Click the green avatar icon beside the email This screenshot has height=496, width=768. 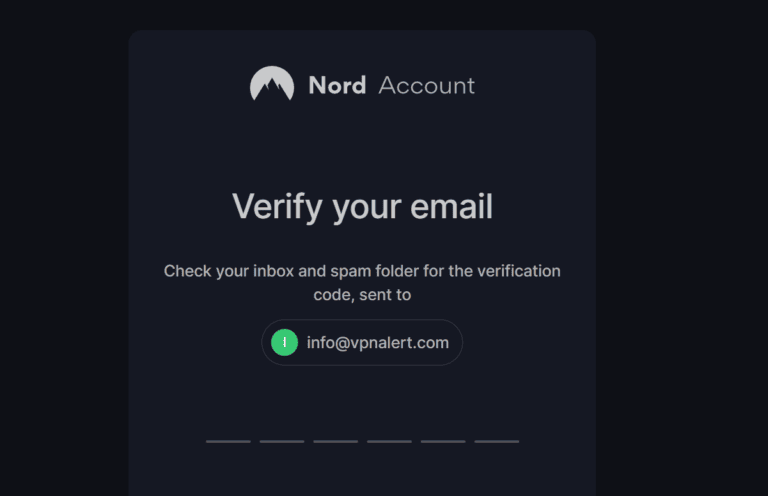[284, 343]
